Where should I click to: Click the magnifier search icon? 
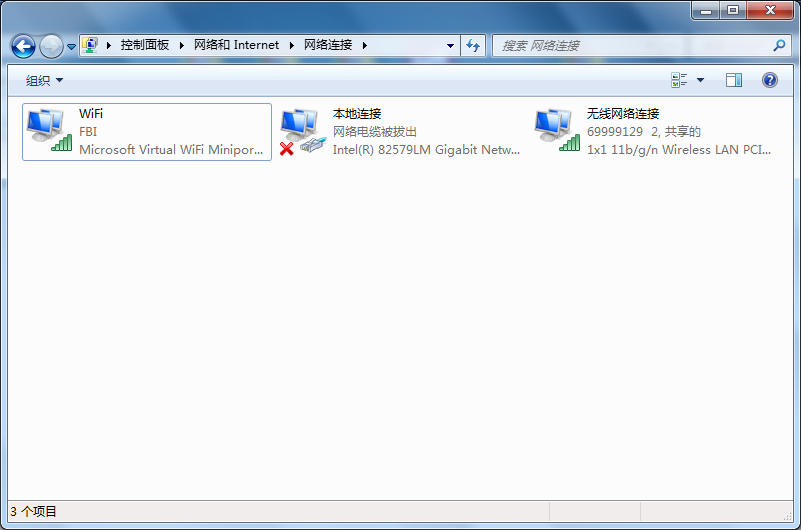779,45
